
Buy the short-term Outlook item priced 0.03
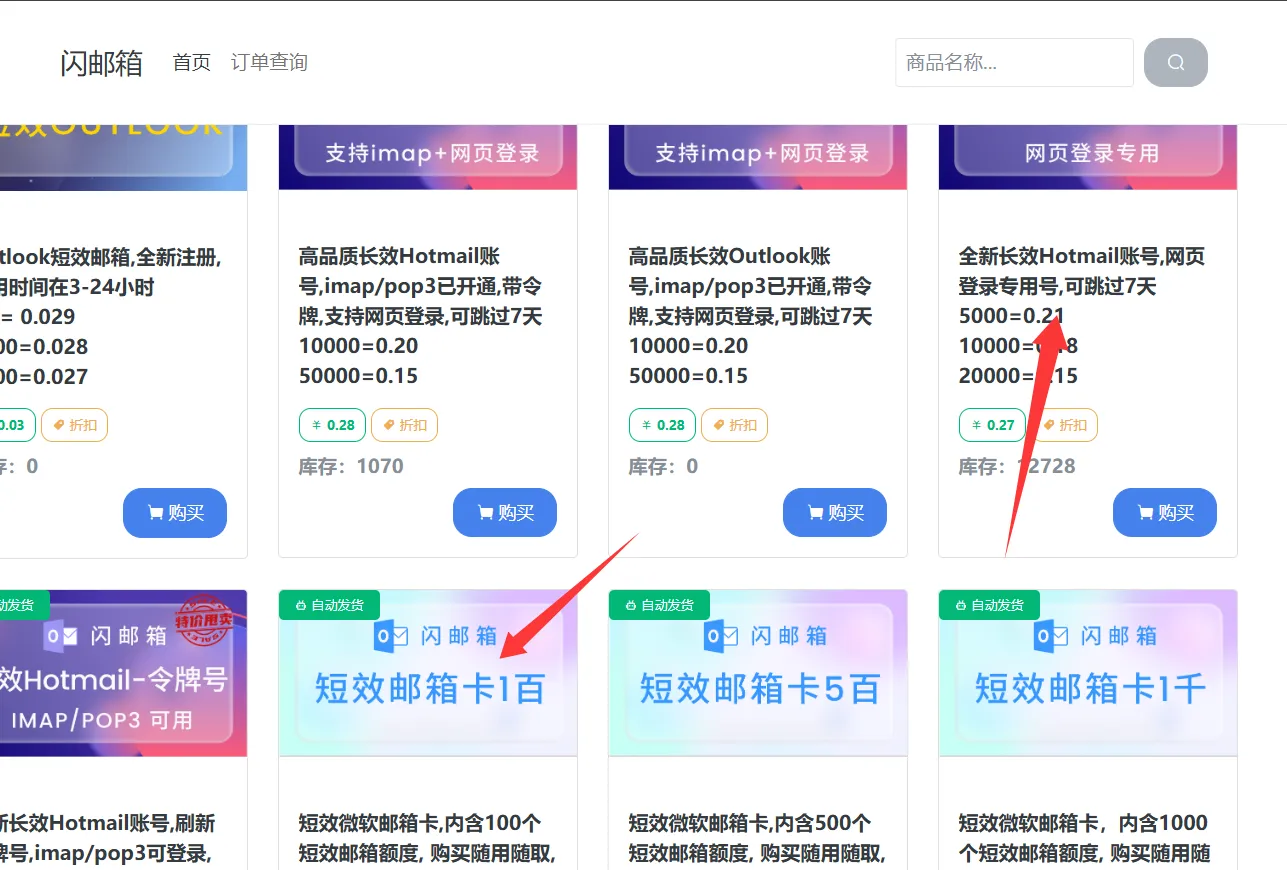coord(175,513)
